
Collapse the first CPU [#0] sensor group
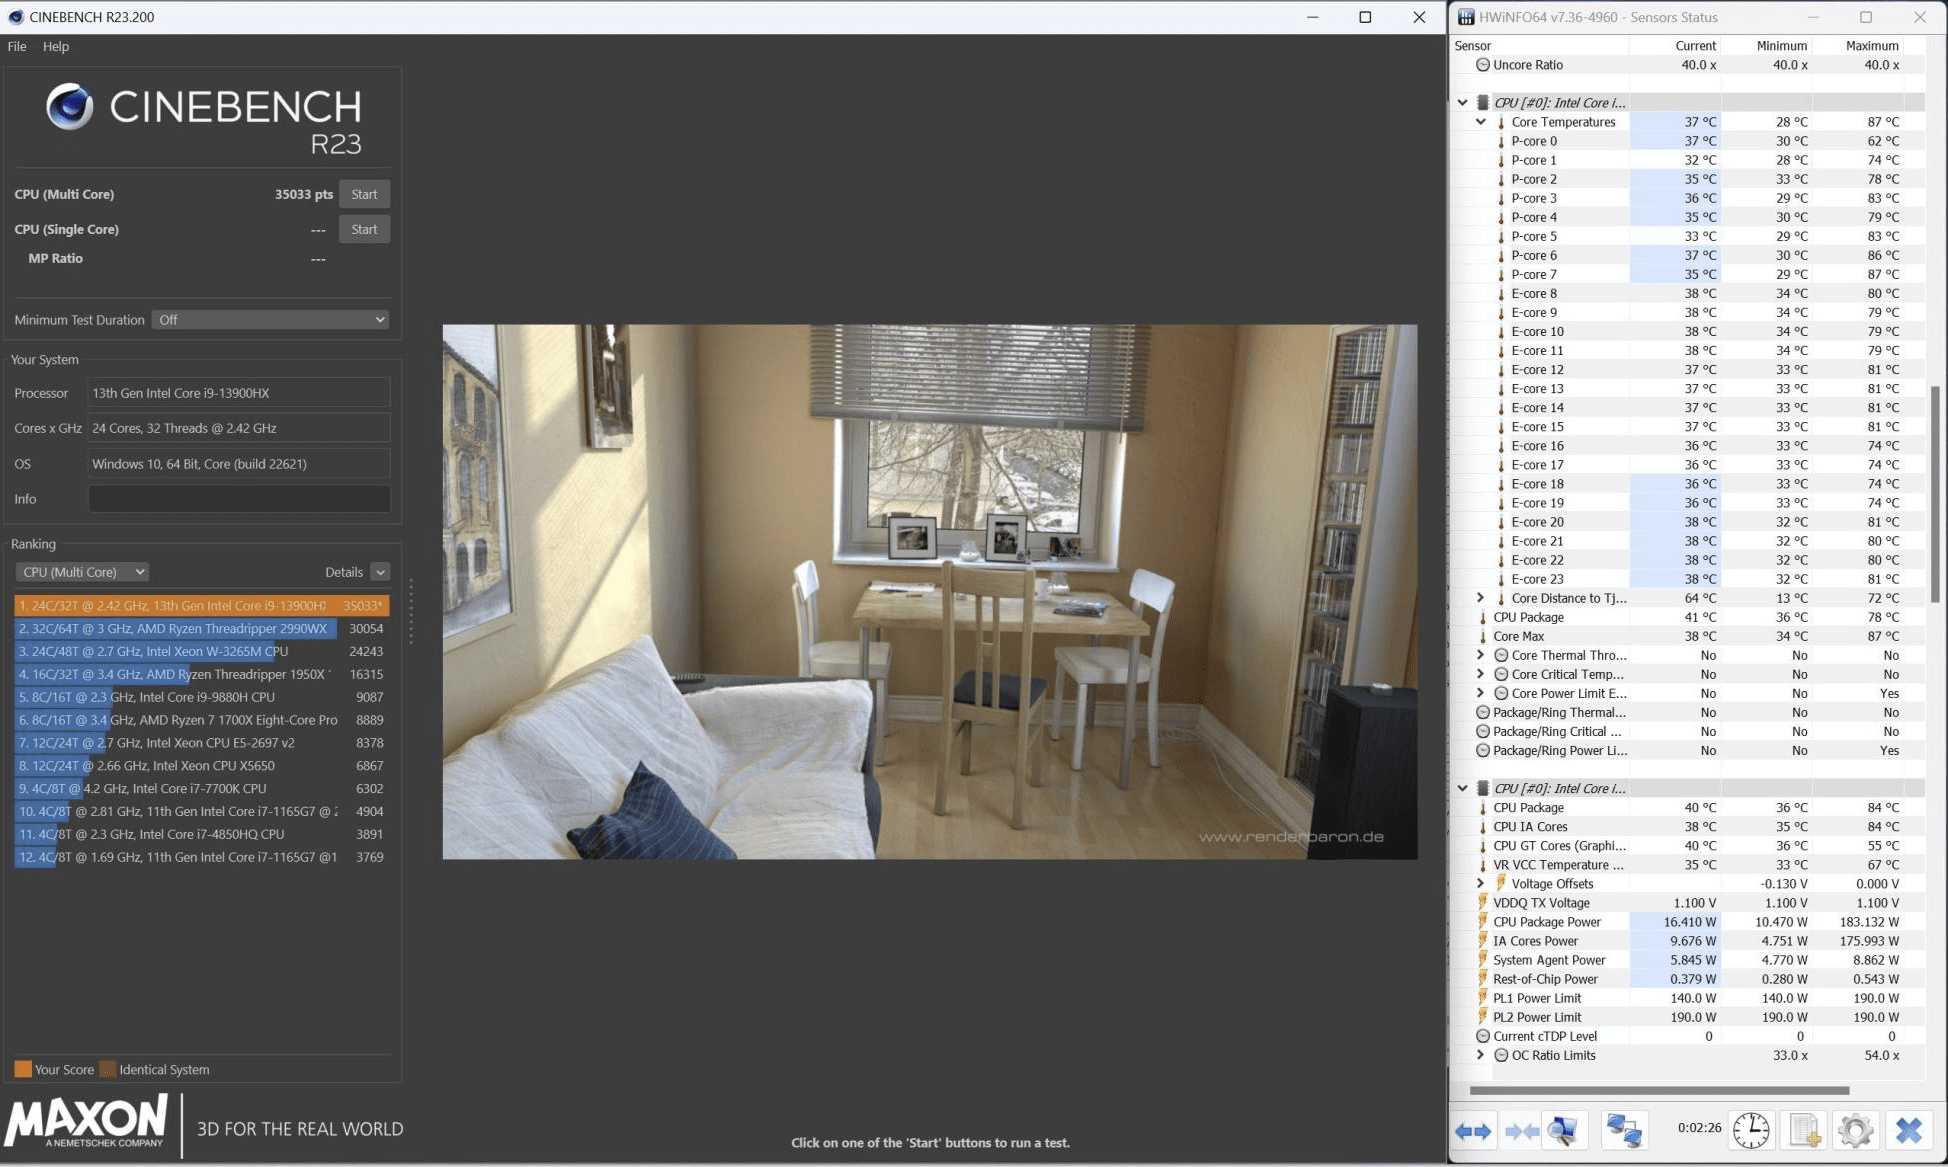coord(1463,103)
